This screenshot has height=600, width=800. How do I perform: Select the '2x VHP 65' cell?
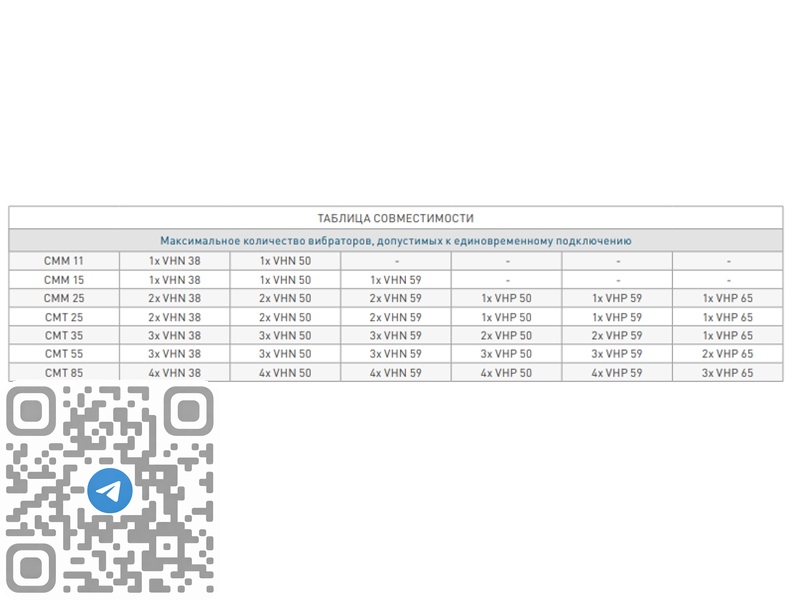(x=727, y=354)
